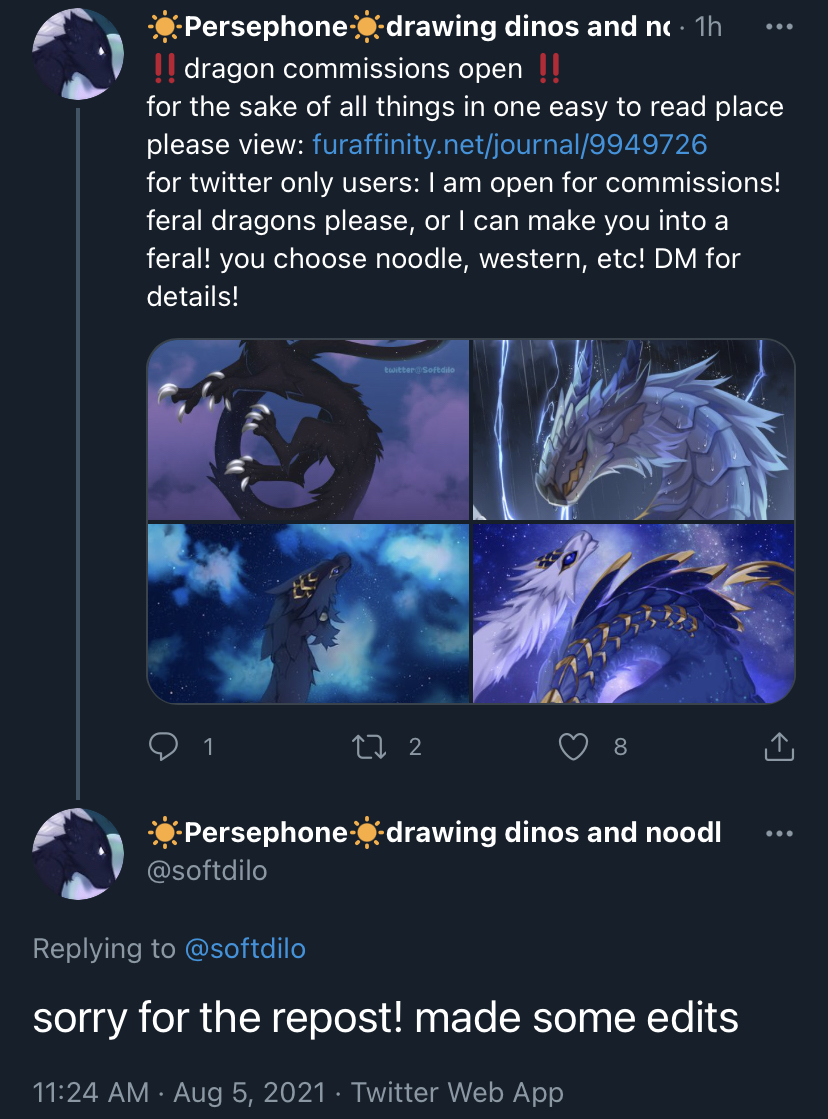Click the reply speech bubble icon
Viewport: 828px width, 1119px height.
[163, 746]
